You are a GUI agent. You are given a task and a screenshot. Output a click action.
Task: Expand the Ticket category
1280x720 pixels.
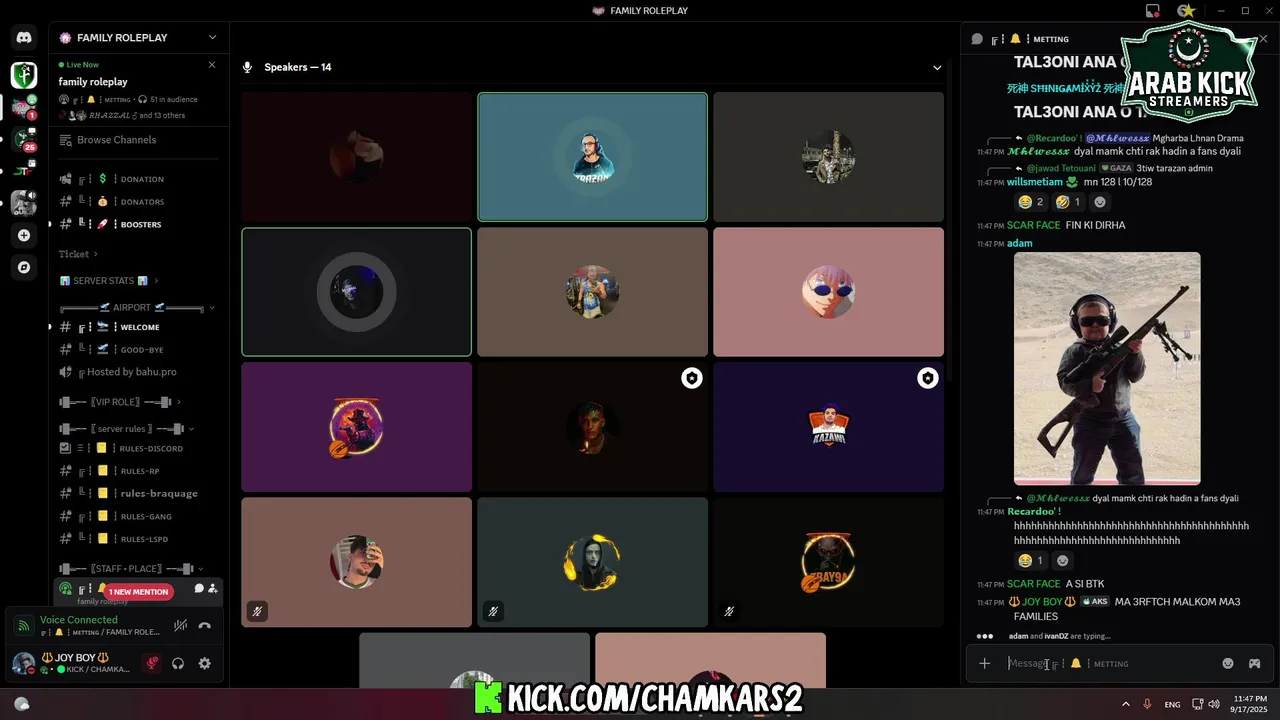coord(79,254)
